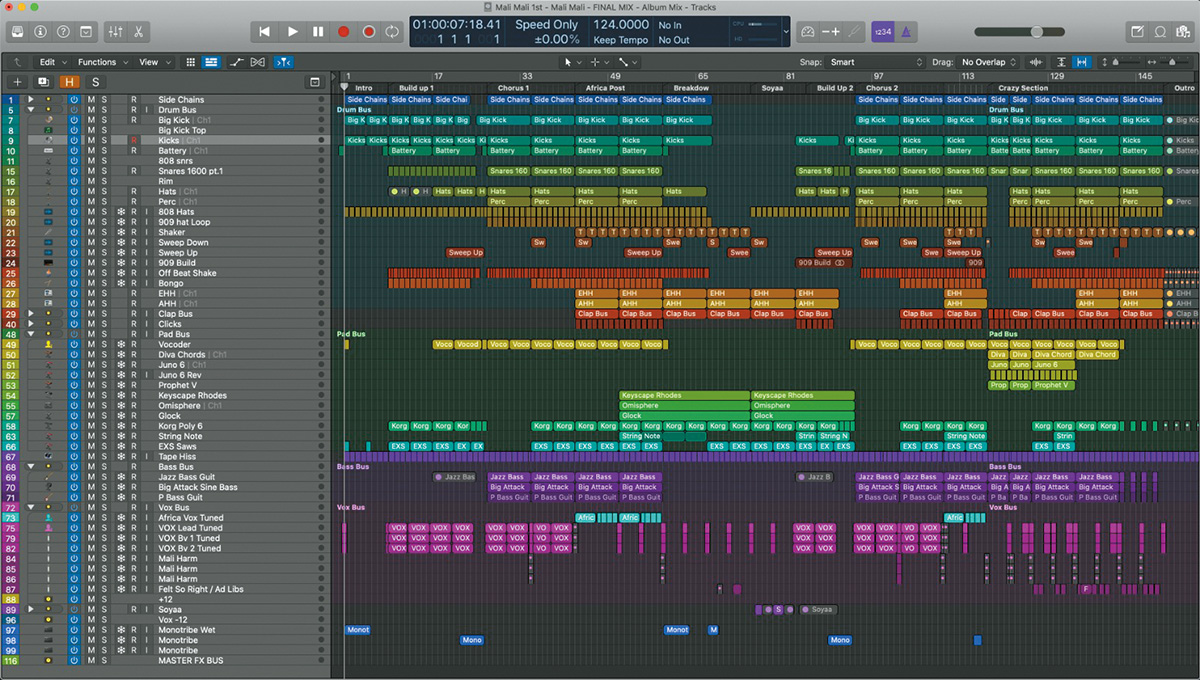Image resolution: width=1200 pixels, height=680 pixels.
Task: Toggle Catch Playhead button
Action: coord(283,62)
